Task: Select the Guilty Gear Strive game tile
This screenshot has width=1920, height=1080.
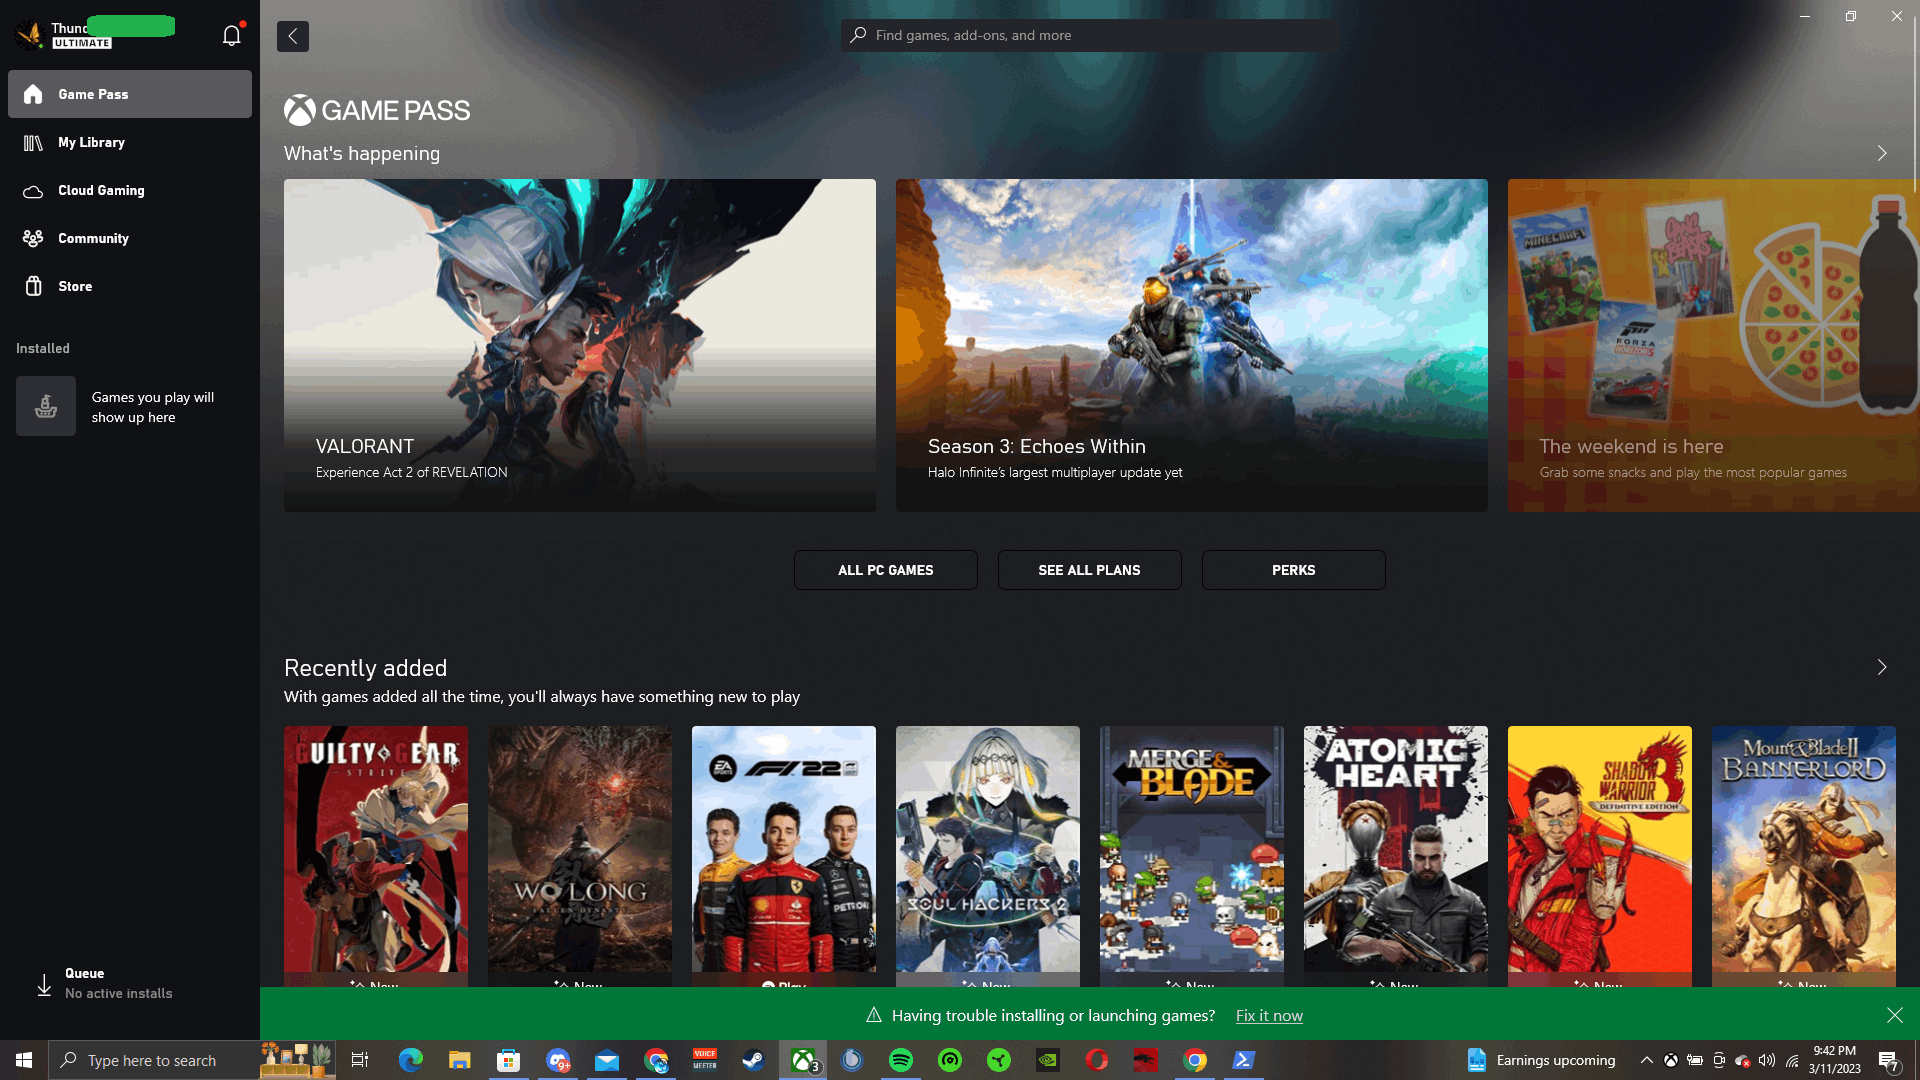Action: pyautogui.click(x=376, y=856)
